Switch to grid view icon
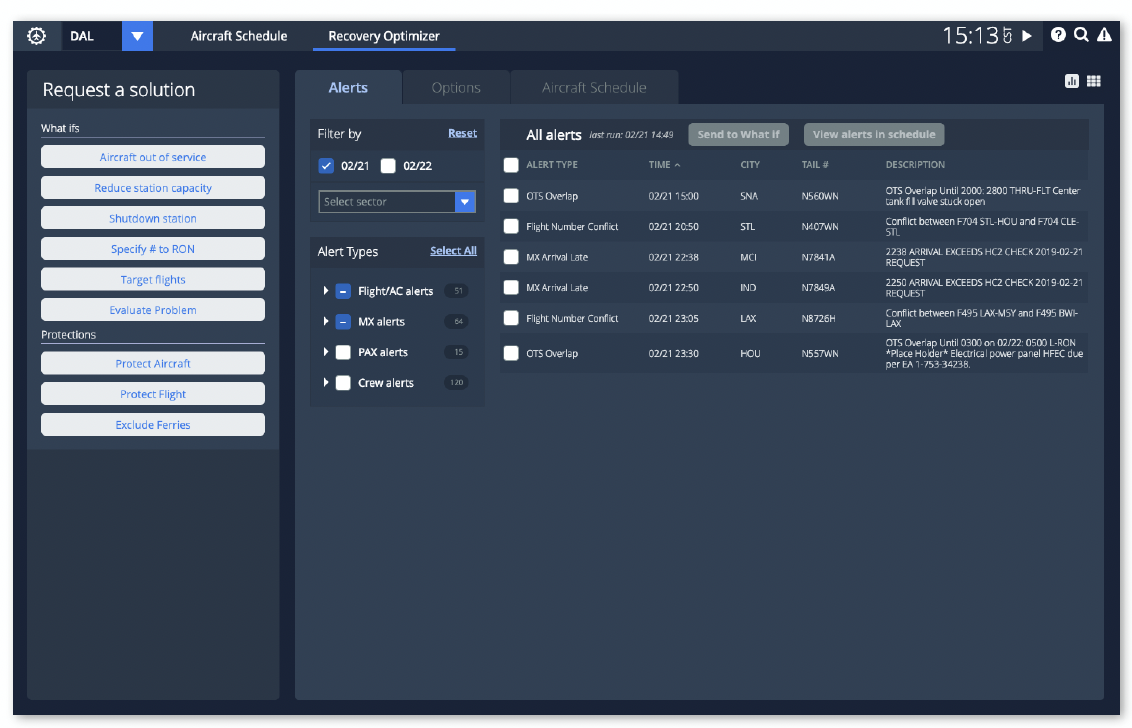 tap(1094, 81)
